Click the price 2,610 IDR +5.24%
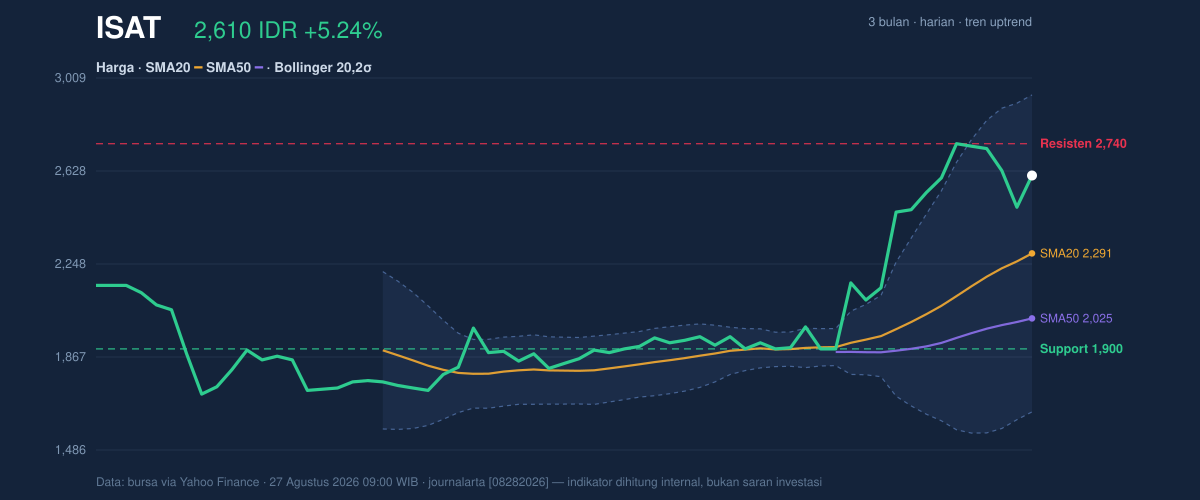The image size is (1200, 500). coord(288,31)
